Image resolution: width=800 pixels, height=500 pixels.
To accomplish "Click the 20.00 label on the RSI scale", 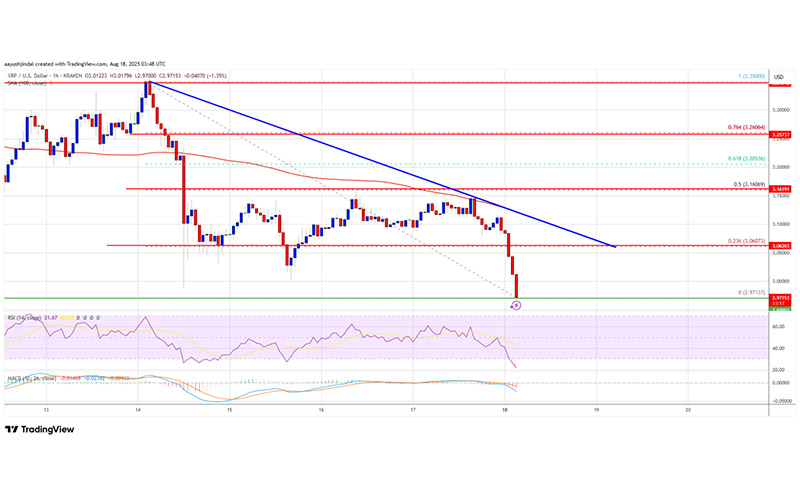I will click(x=779, y=369).
